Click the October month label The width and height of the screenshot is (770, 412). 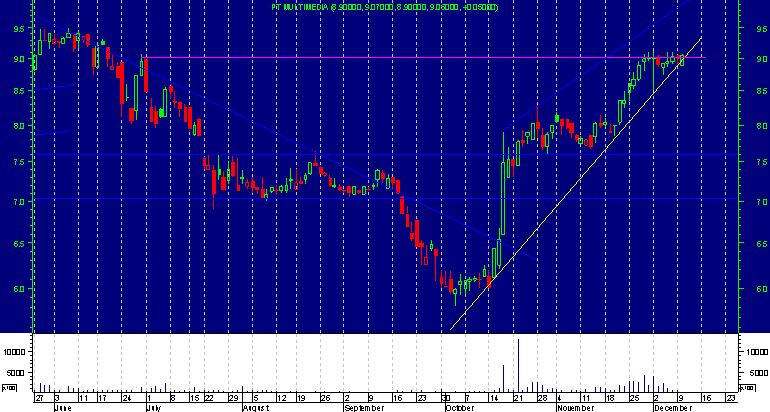(x=460, y=408)
